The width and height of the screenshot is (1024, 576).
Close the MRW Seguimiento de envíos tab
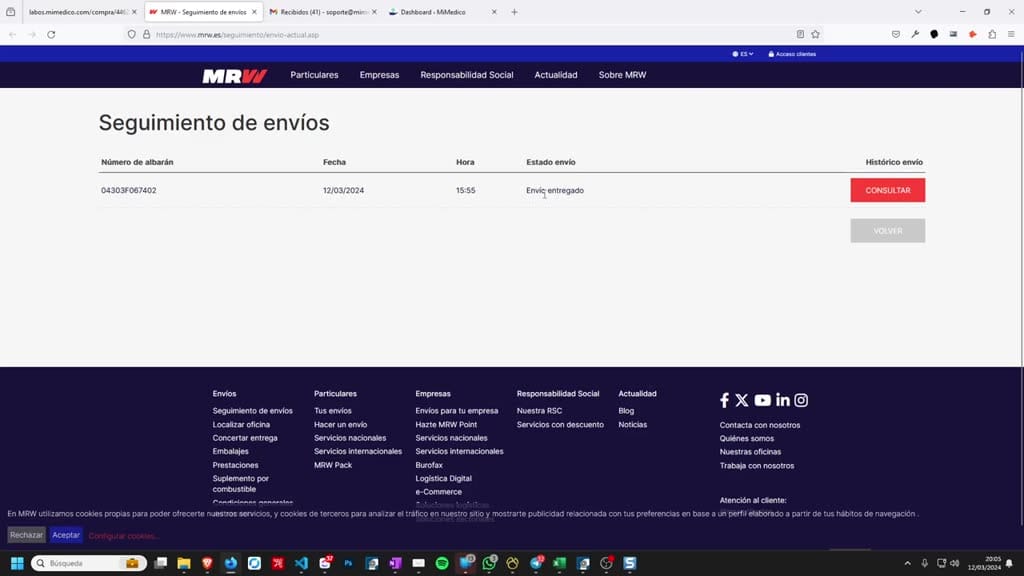click(x=255, y=12)
